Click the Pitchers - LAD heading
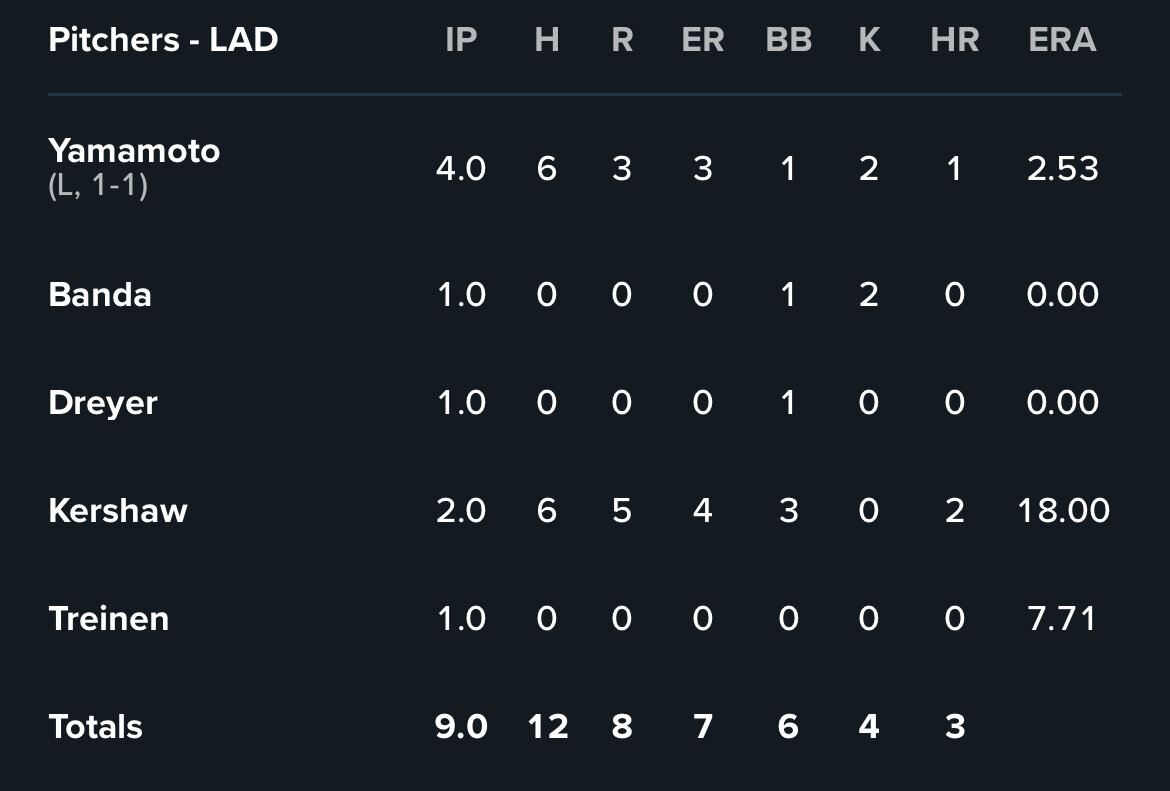 tap(163, 40)
